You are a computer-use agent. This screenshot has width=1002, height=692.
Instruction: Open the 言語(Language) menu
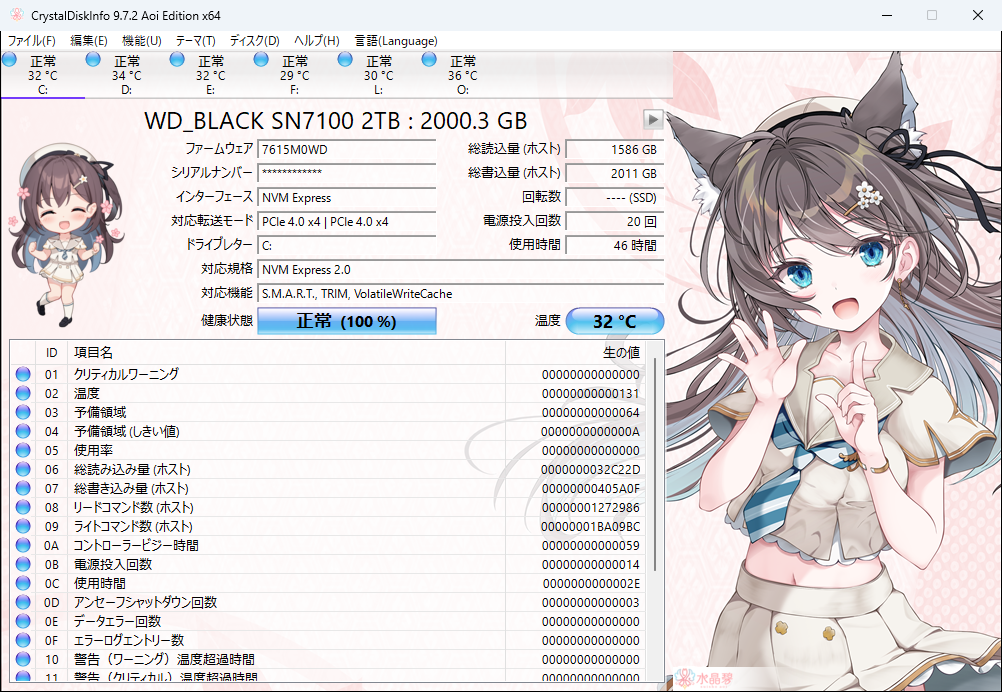pos(395,41)
